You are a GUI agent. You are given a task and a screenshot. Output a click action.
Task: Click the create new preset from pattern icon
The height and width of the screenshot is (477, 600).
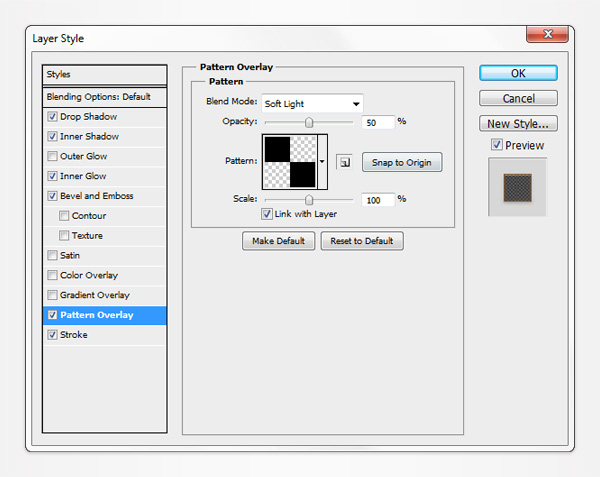343,162
